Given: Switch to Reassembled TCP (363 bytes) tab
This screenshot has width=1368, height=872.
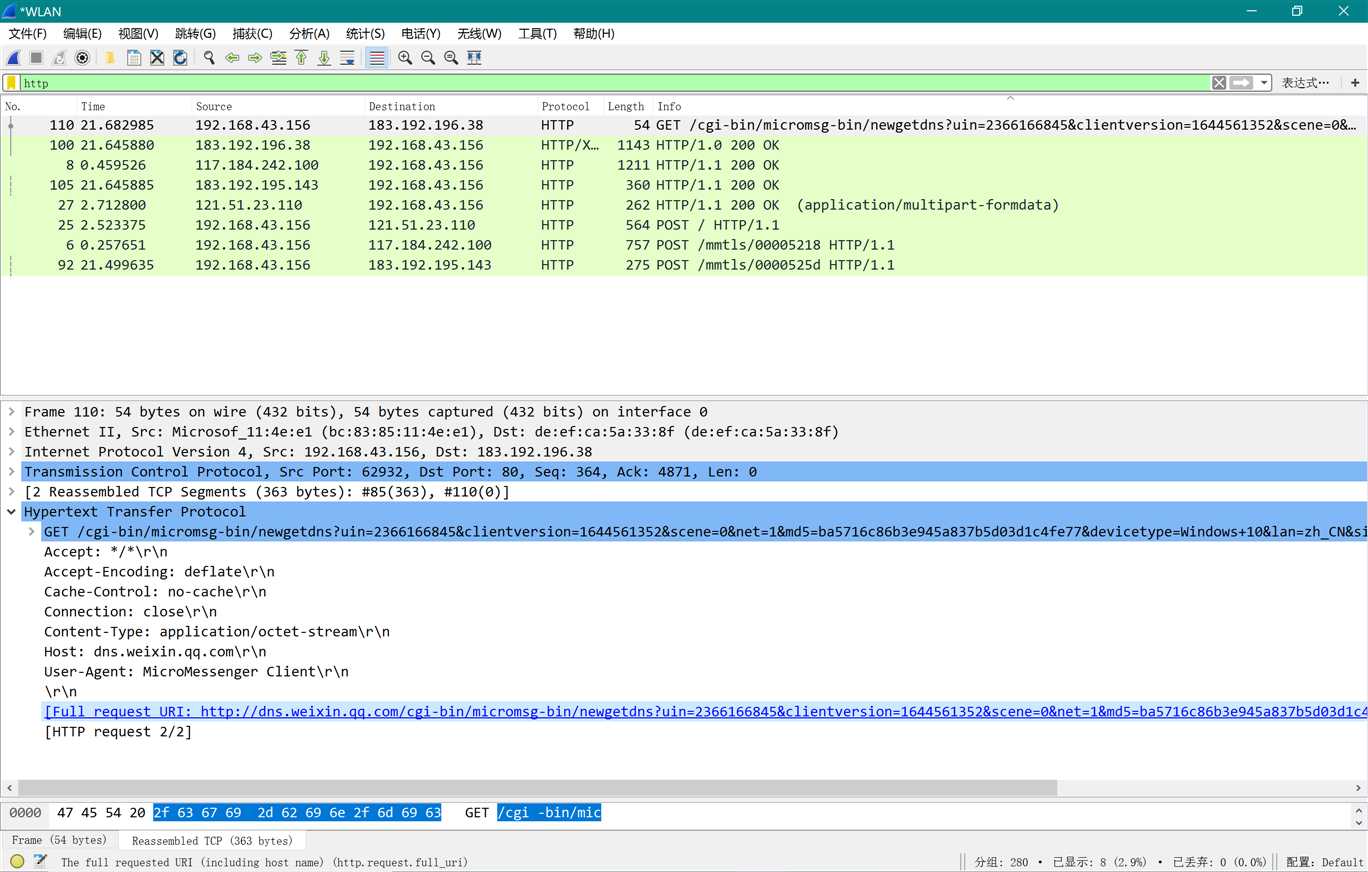Looking at the screenshot, I should click(x=212, y=841).
